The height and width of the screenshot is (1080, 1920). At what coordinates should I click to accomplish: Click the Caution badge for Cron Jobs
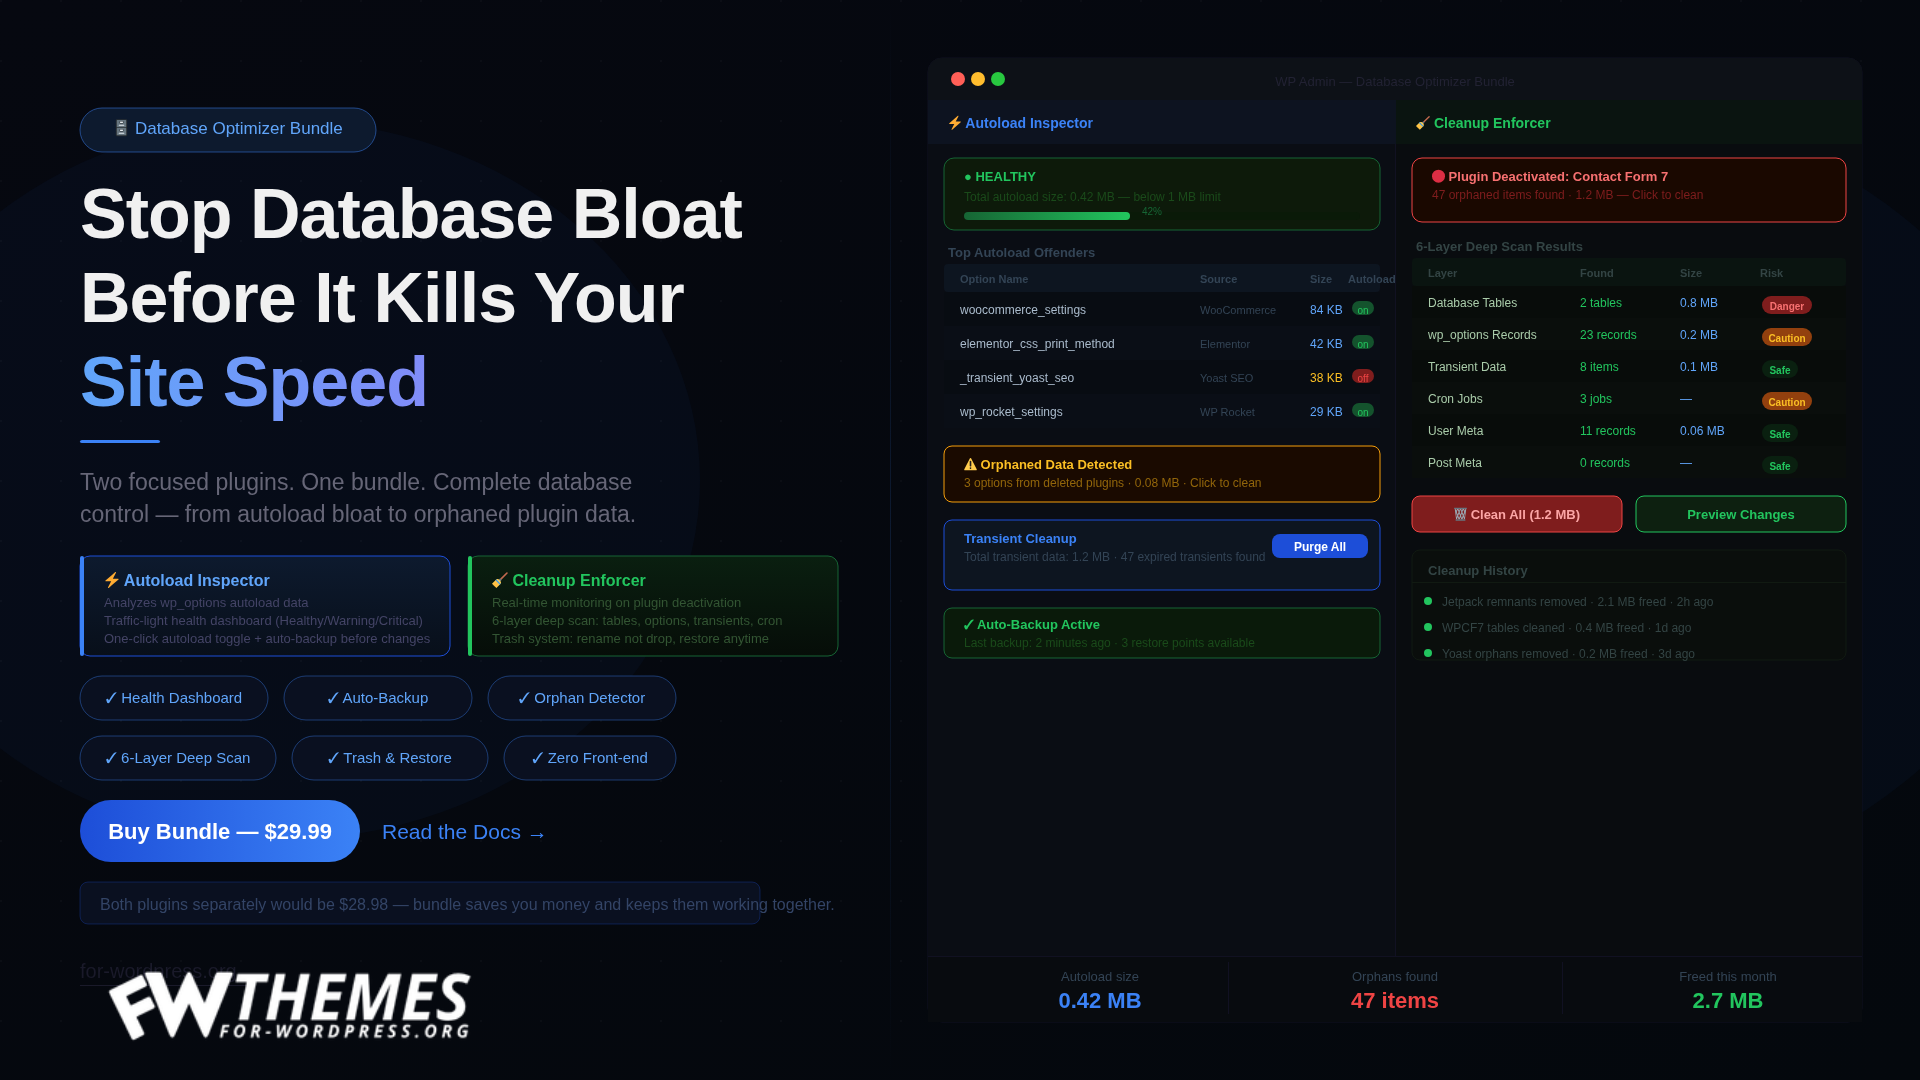[1786, 401]
